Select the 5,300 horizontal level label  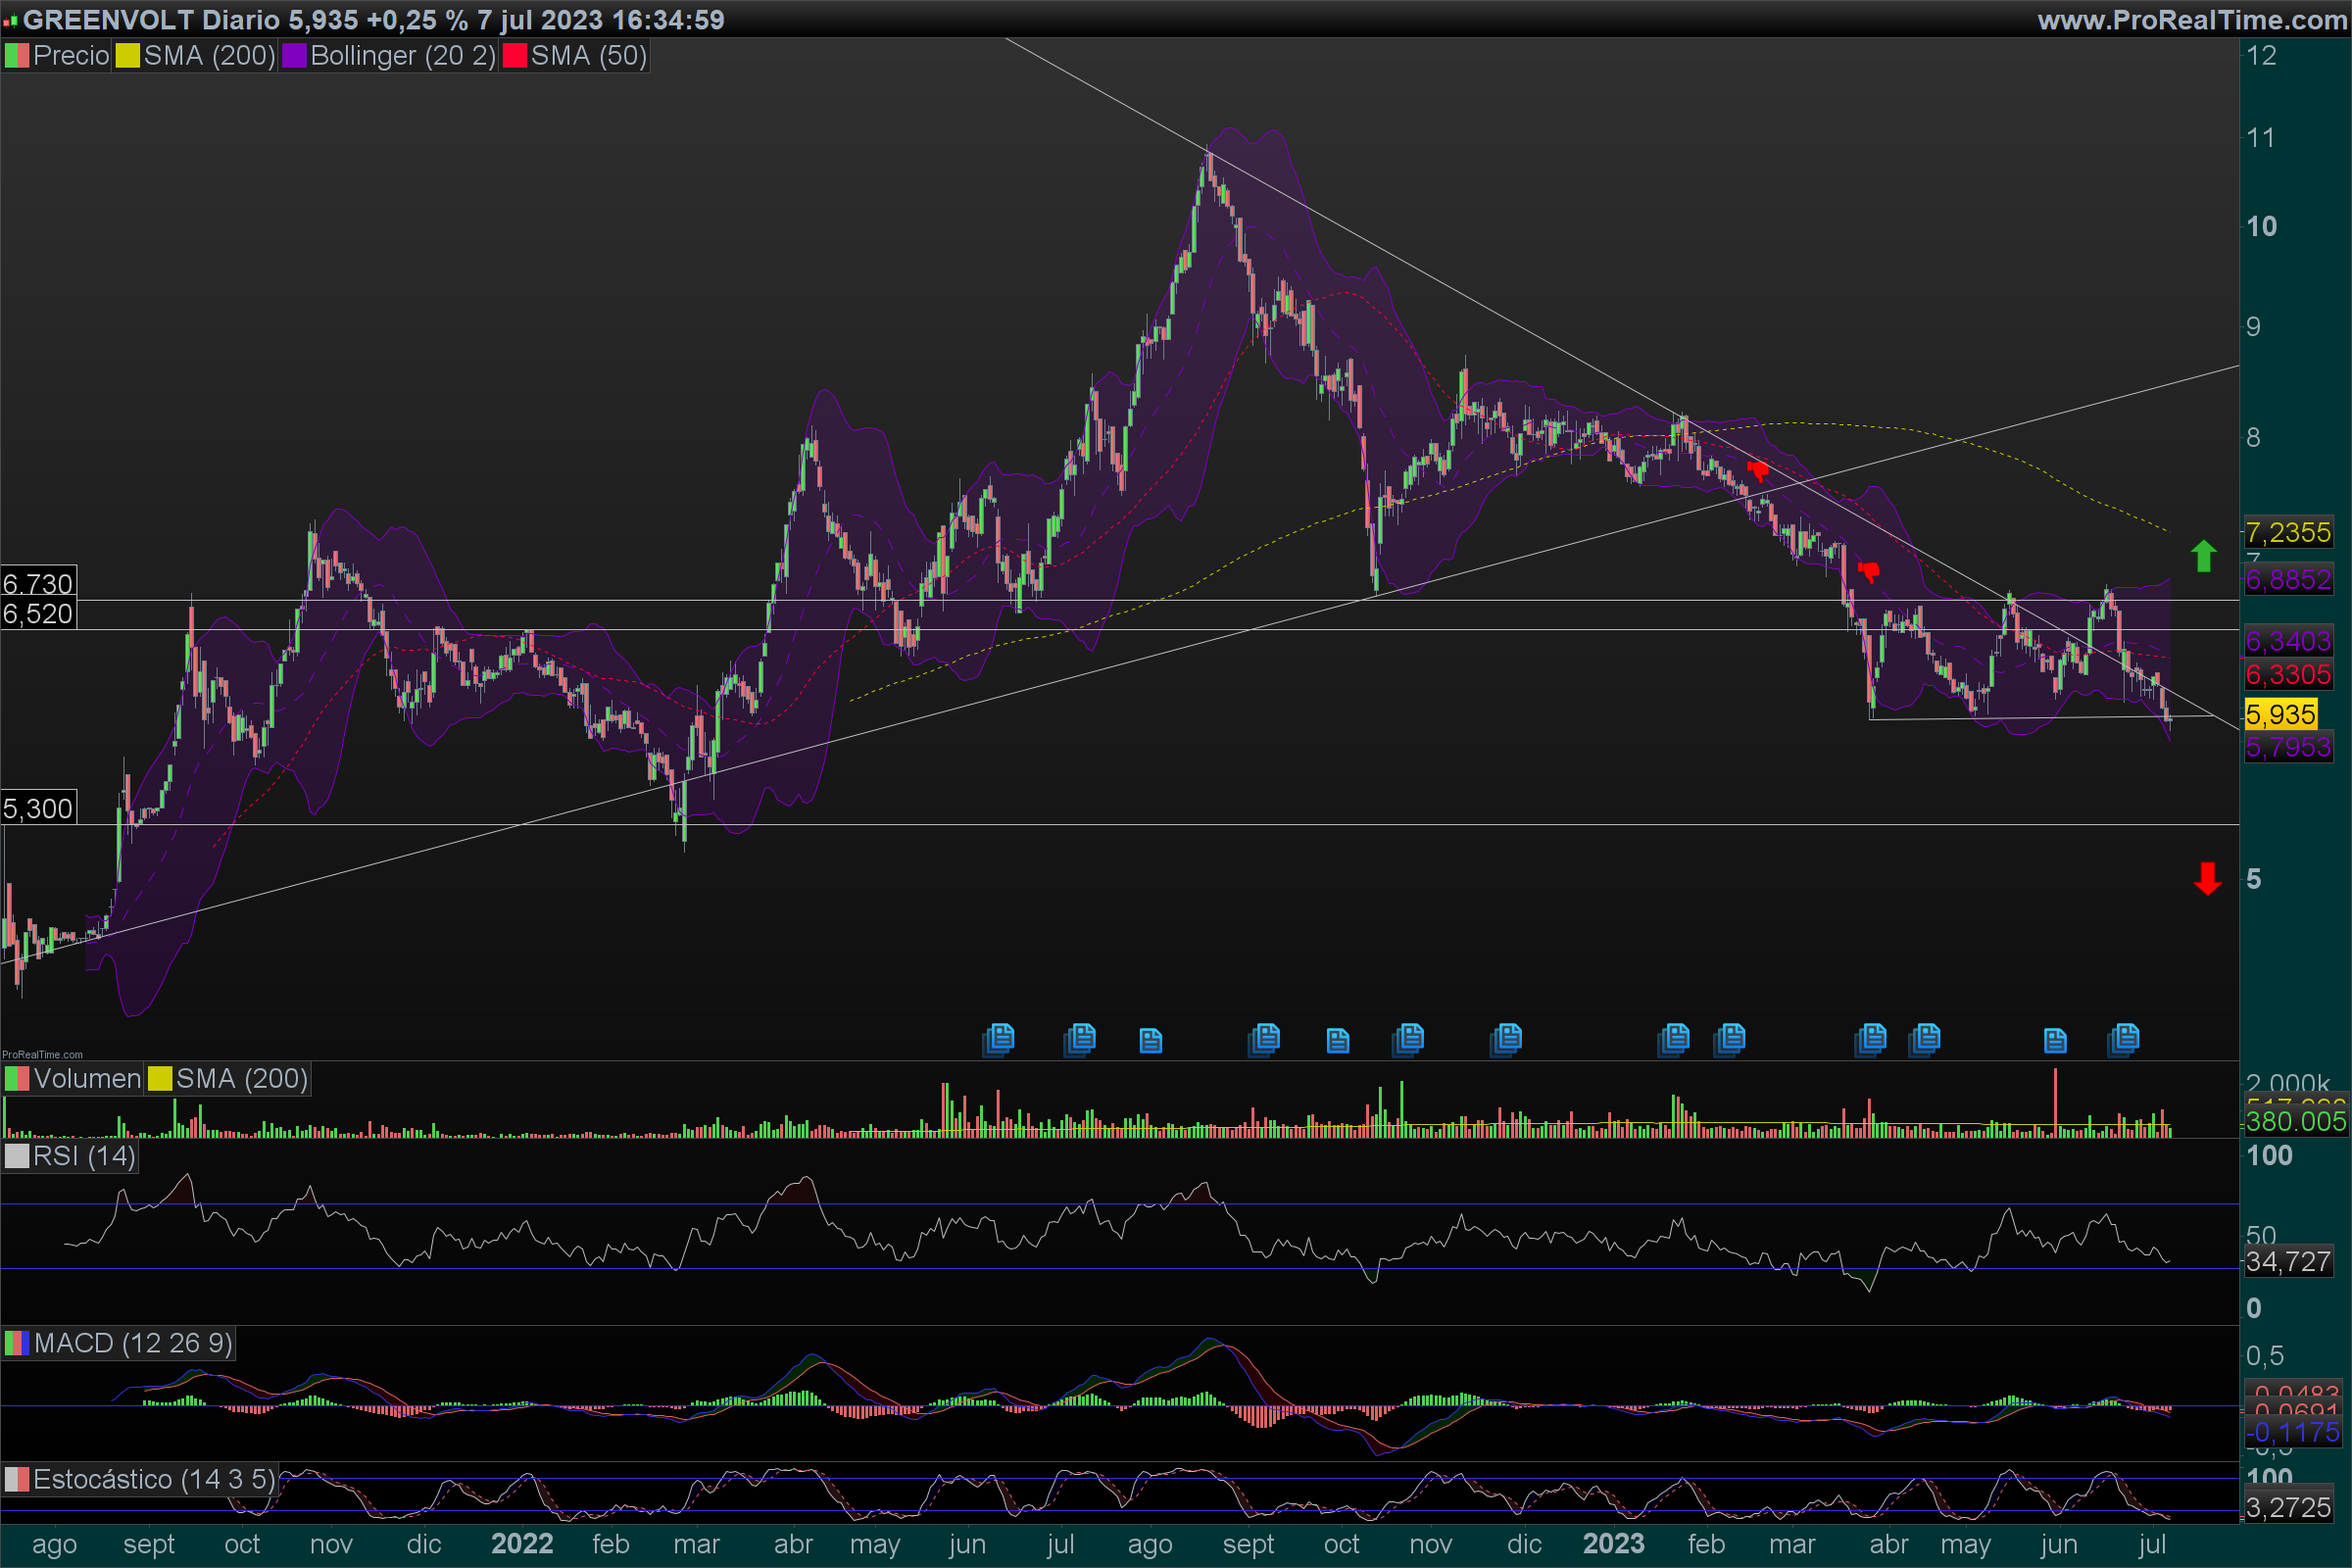[38, 808]
